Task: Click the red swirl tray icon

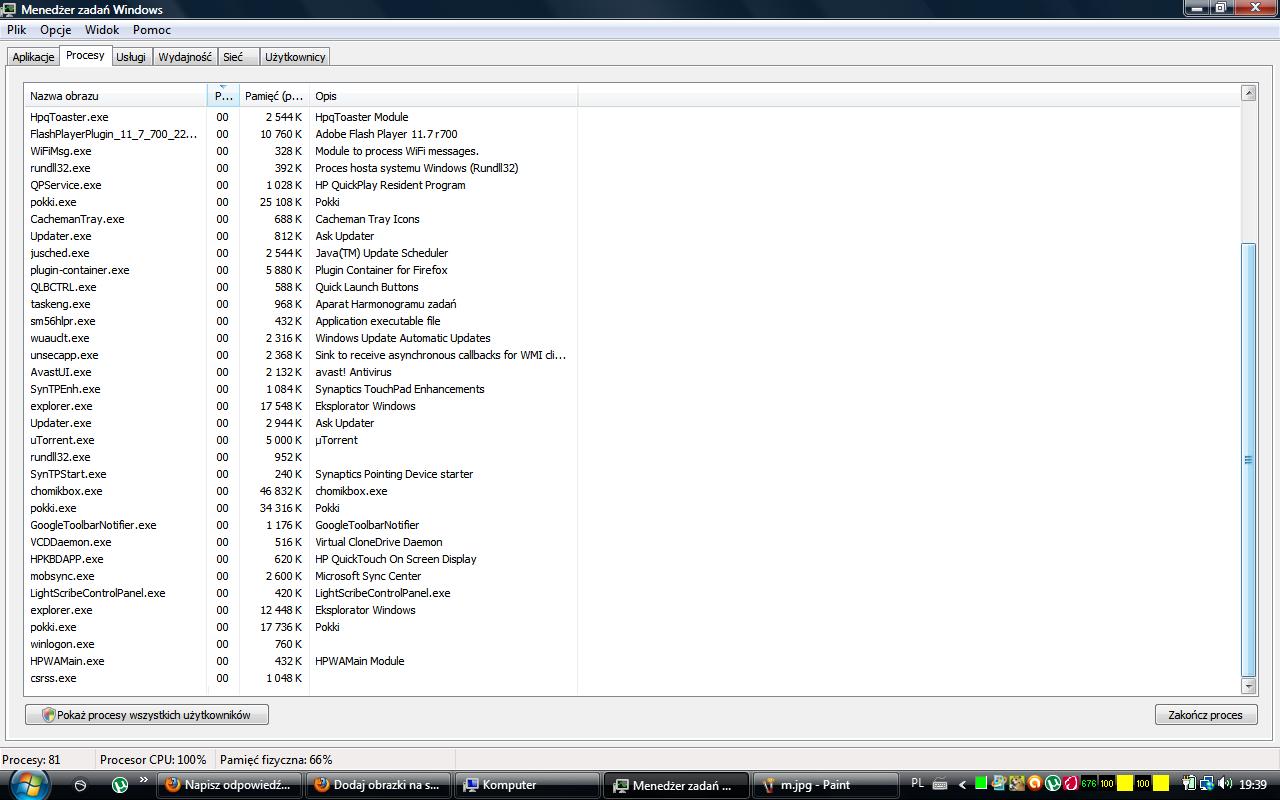Action: (x=1071, y=784)
